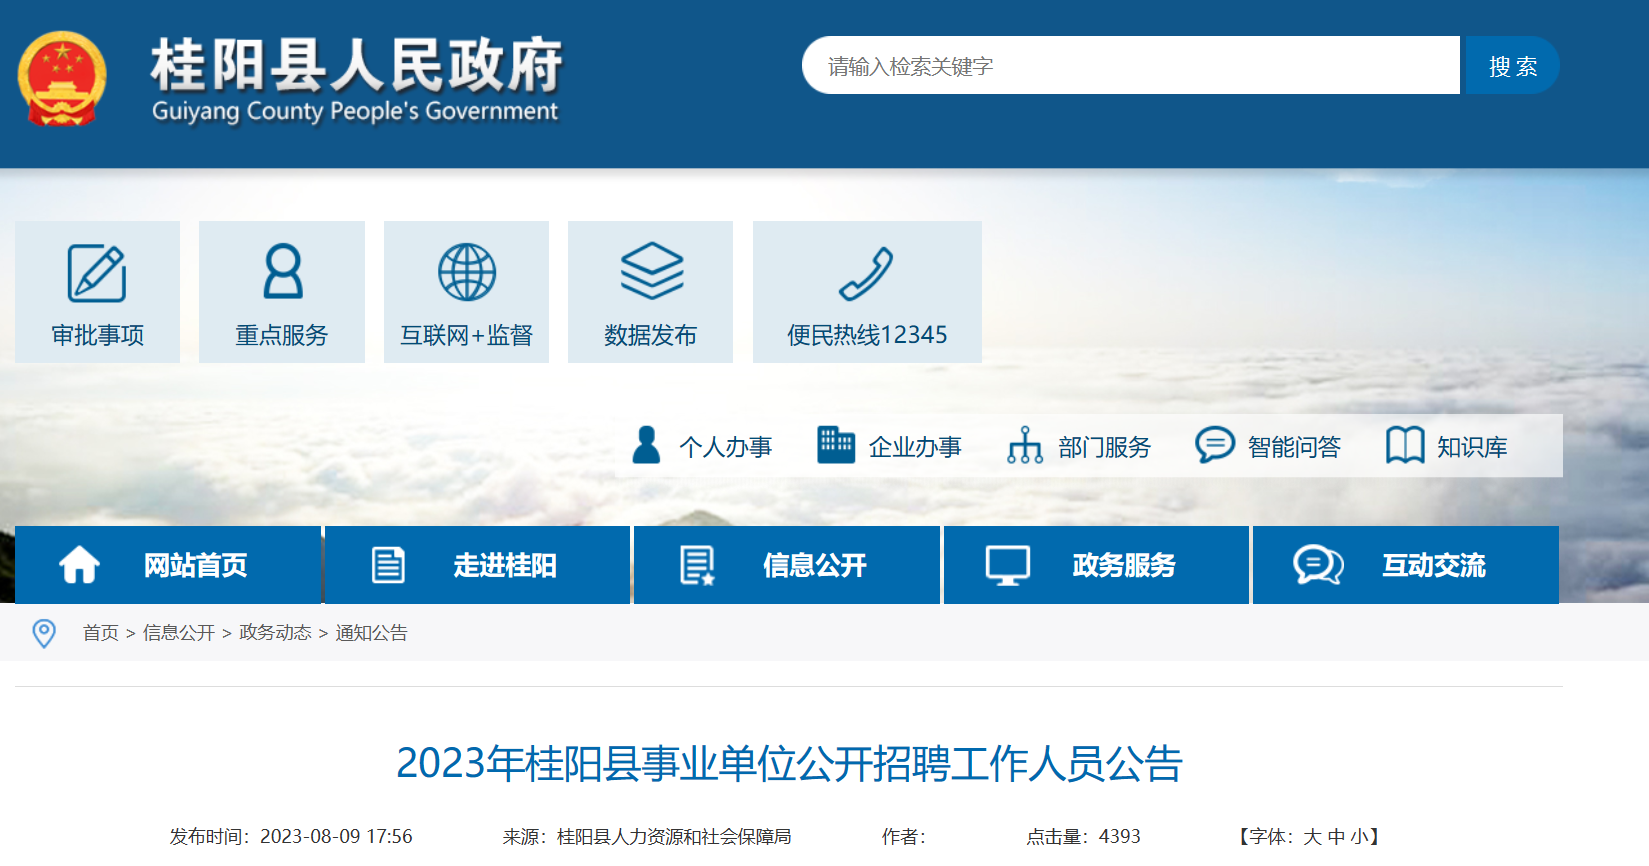The image size is (1649, 866).
Task: Set font size to 中
Action: 1336,837
